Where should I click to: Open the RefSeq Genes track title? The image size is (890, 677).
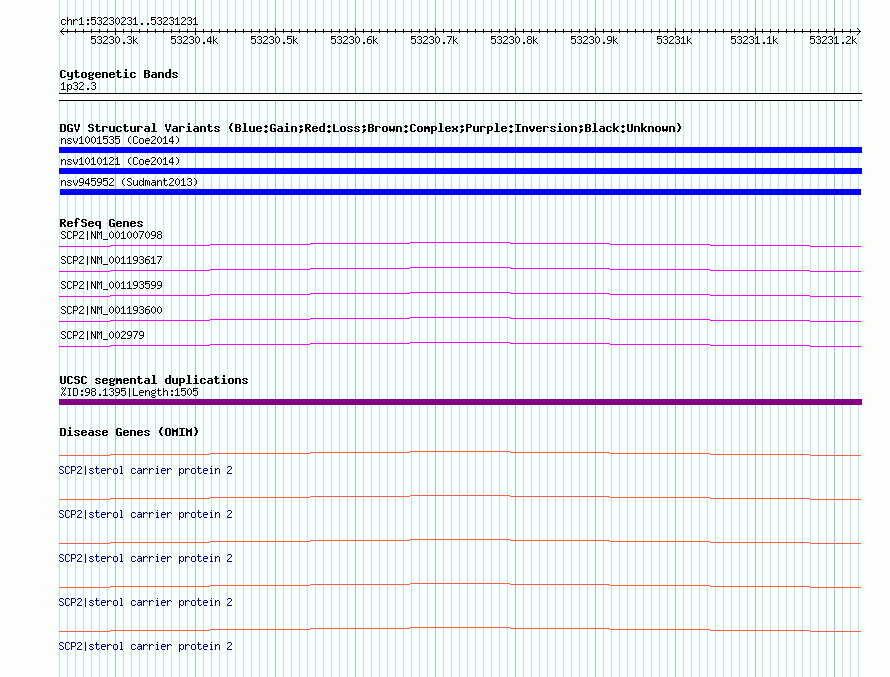102,224
